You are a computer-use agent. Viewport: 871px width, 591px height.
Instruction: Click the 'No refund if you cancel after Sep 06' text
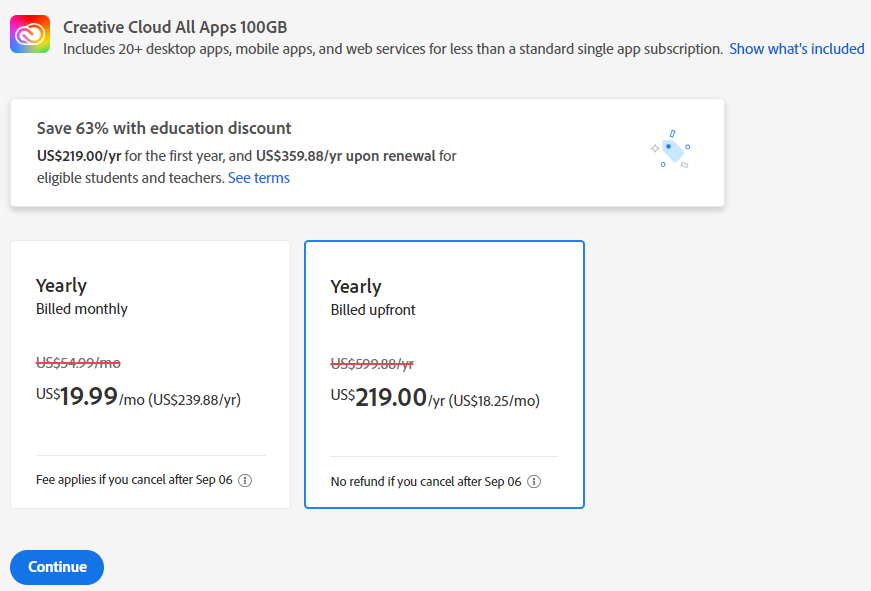(426, 482)
